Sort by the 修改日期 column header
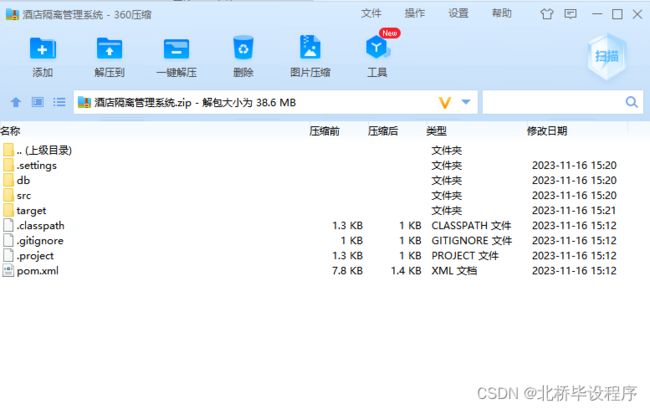 pos(547,131)
